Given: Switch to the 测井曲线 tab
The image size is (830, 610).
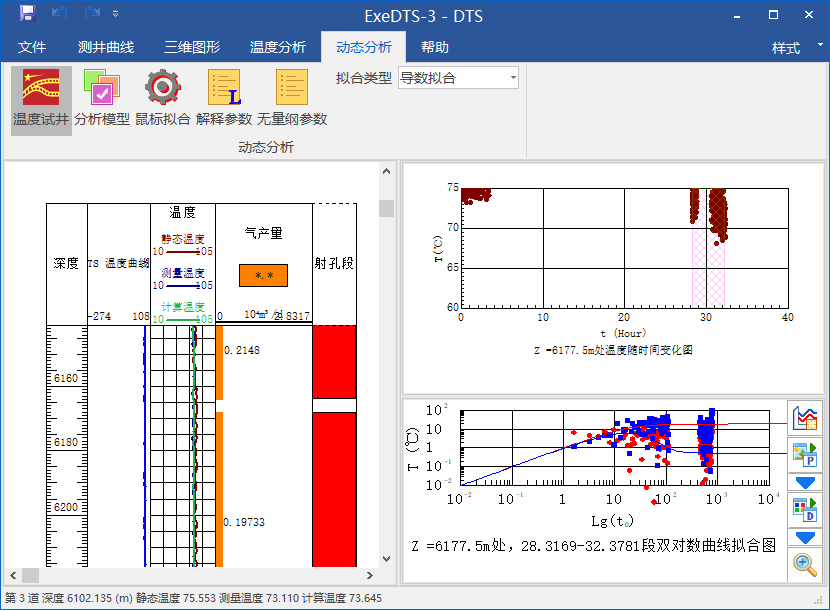Looking at the screenshot, I should [106, 47].
